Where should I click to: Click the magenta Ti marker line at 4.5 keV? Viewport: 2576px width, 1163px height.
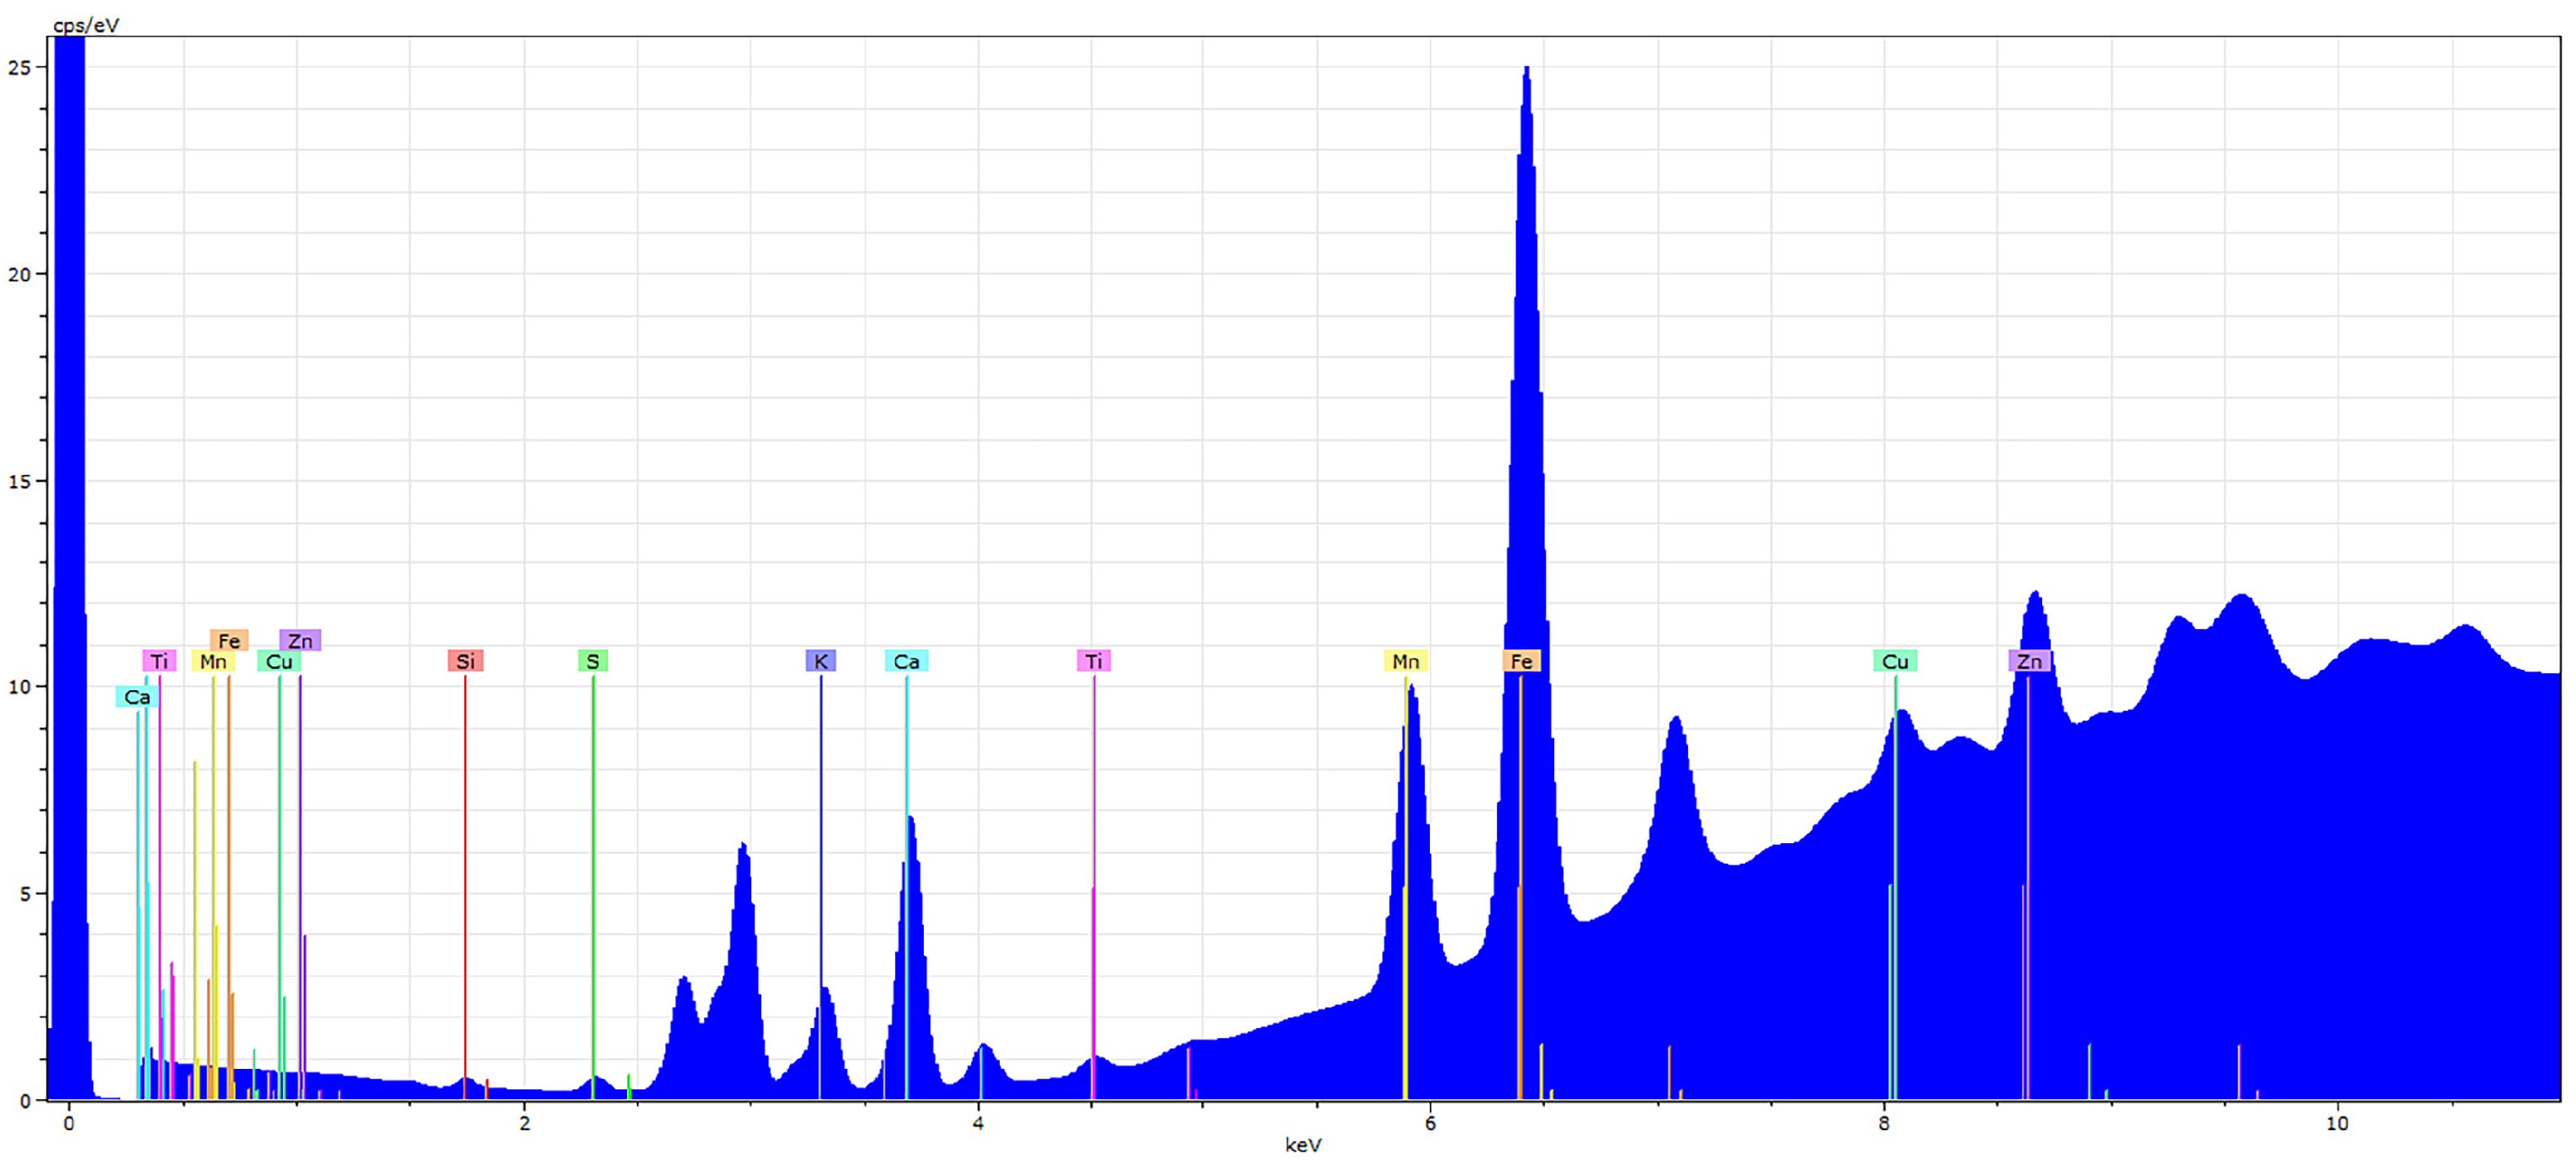click(1094, 800)
